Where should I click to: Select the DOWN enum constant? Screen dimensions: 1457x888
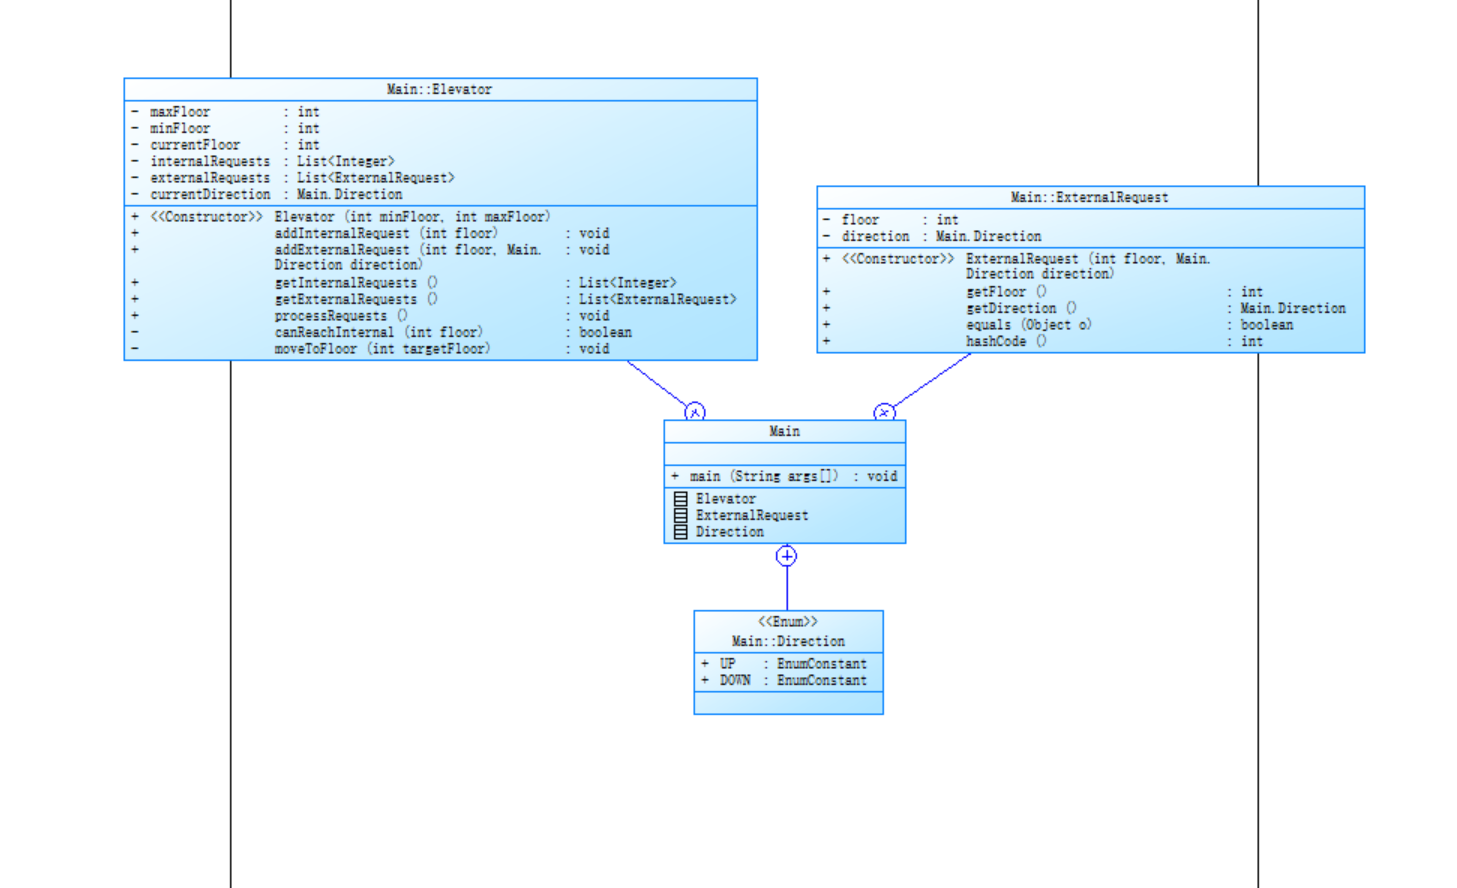coord(784,681)
